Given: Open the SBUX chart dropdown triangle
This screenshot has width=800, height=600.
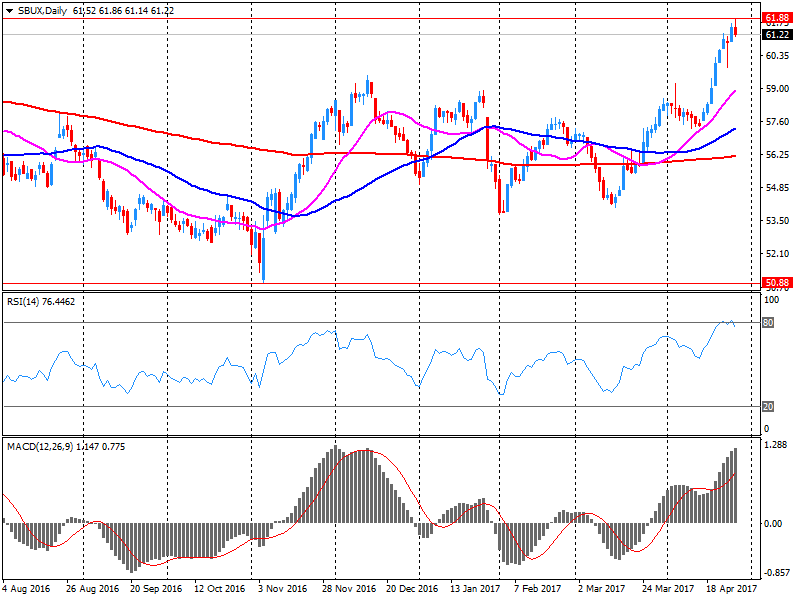Looking at the screenshot, I should pos(9,11).
